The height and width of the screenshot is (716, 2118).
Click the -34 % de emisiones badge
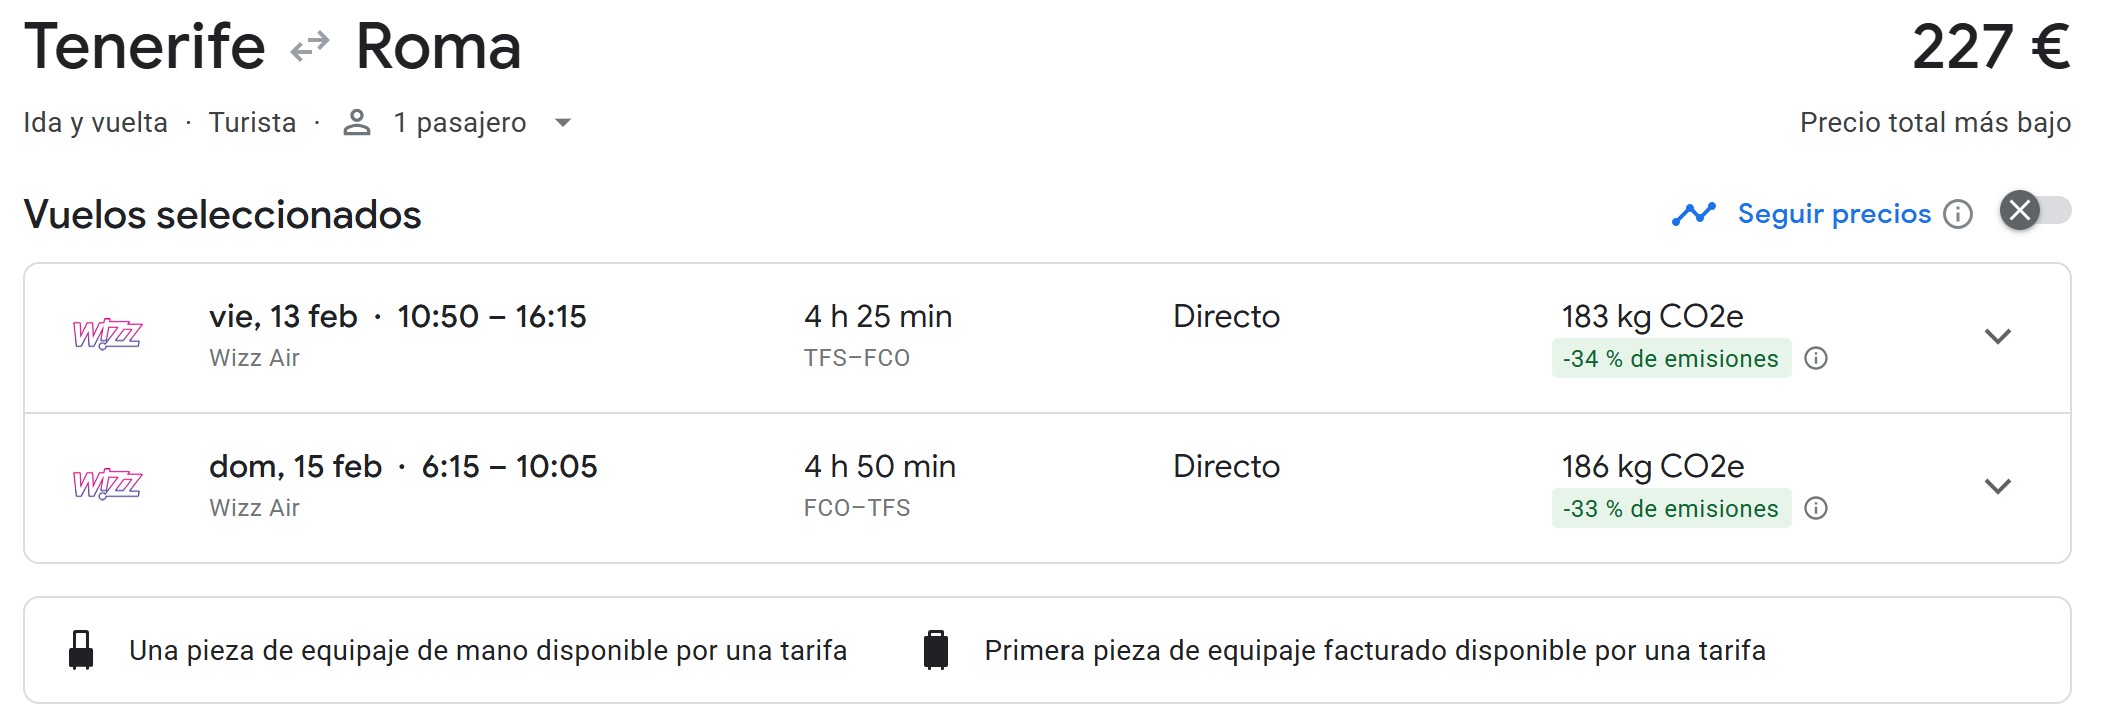[1670, 359]
